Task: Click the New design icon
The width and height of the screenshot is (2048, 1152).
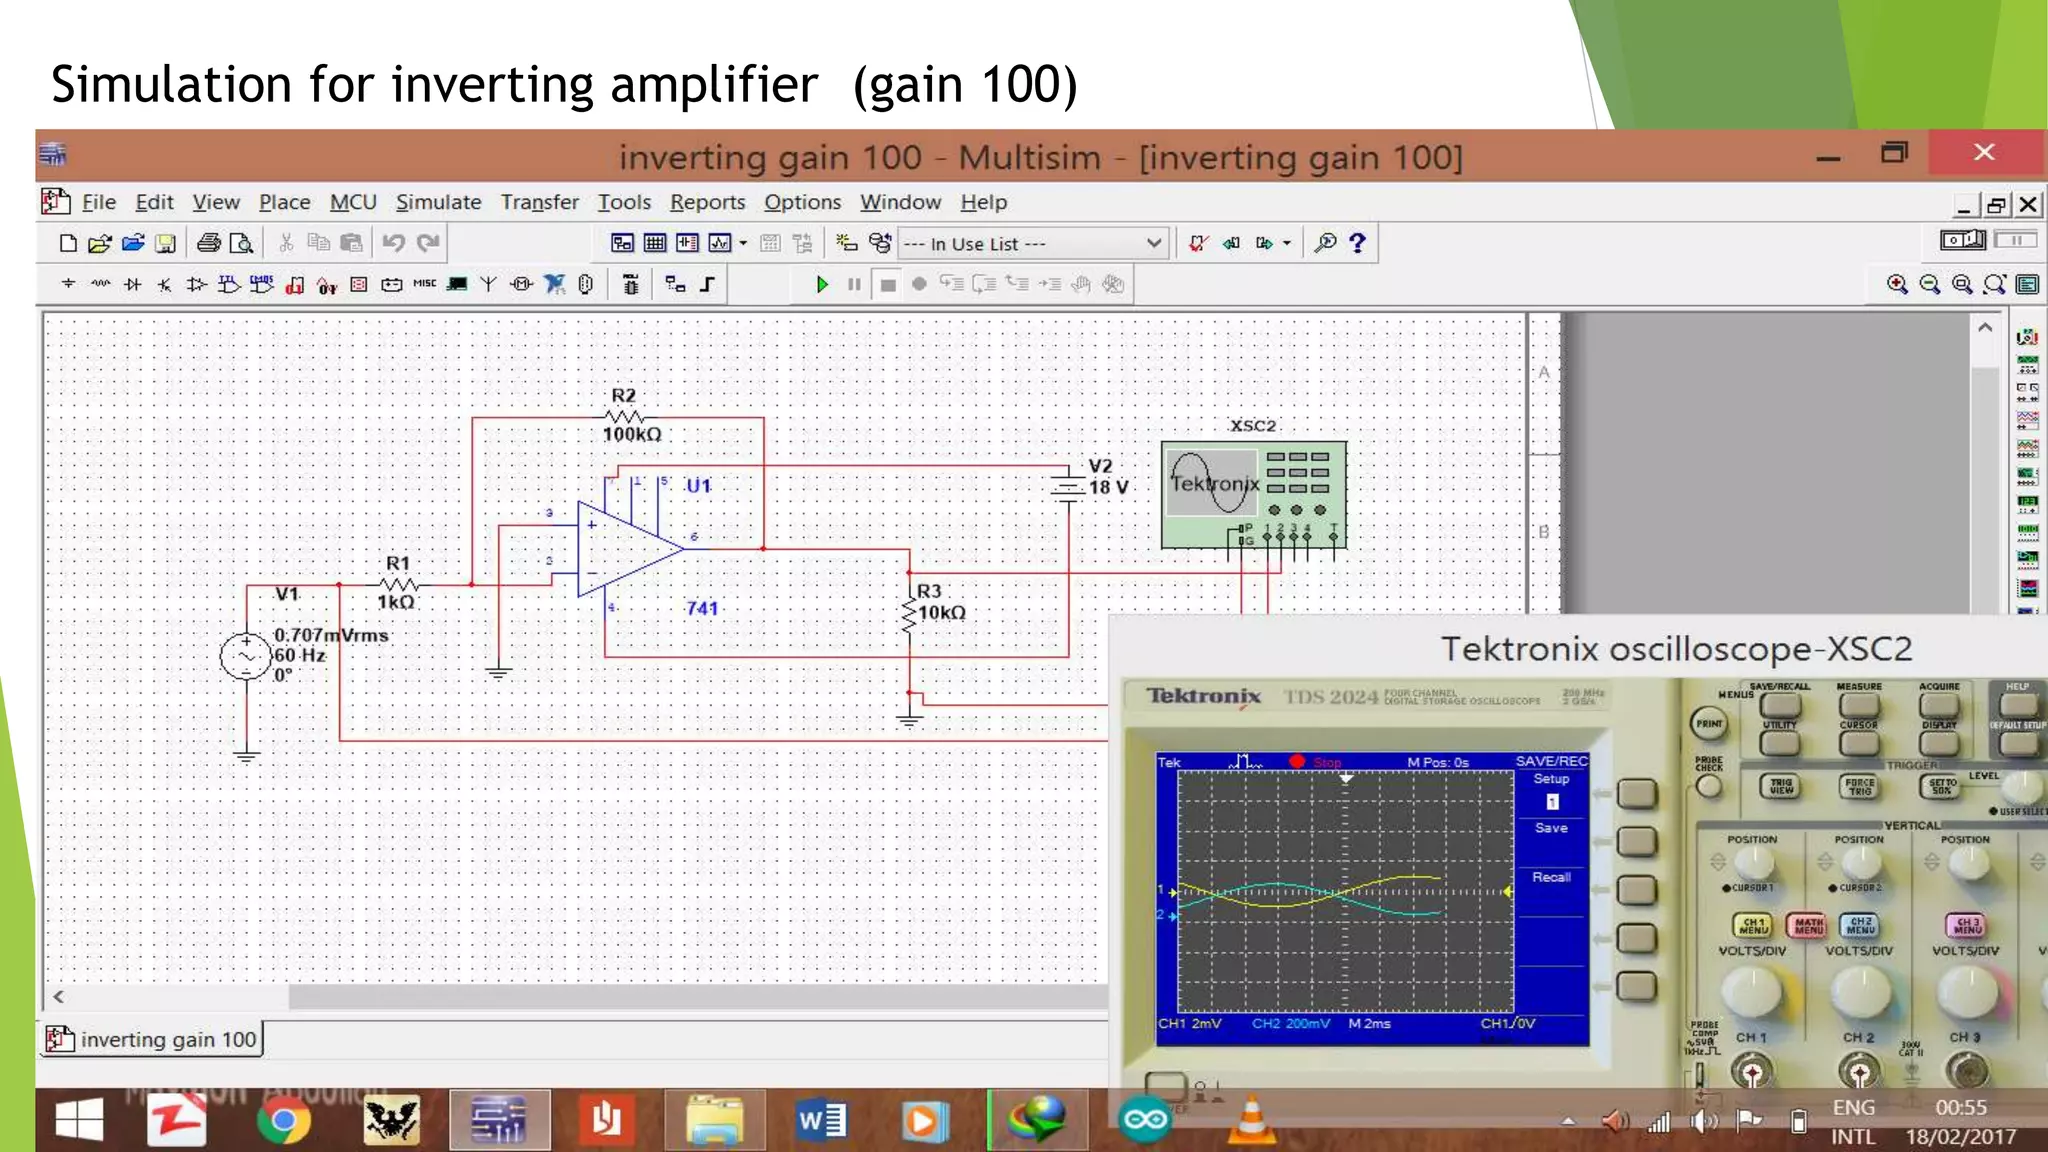Action: [x=68, y=243]
